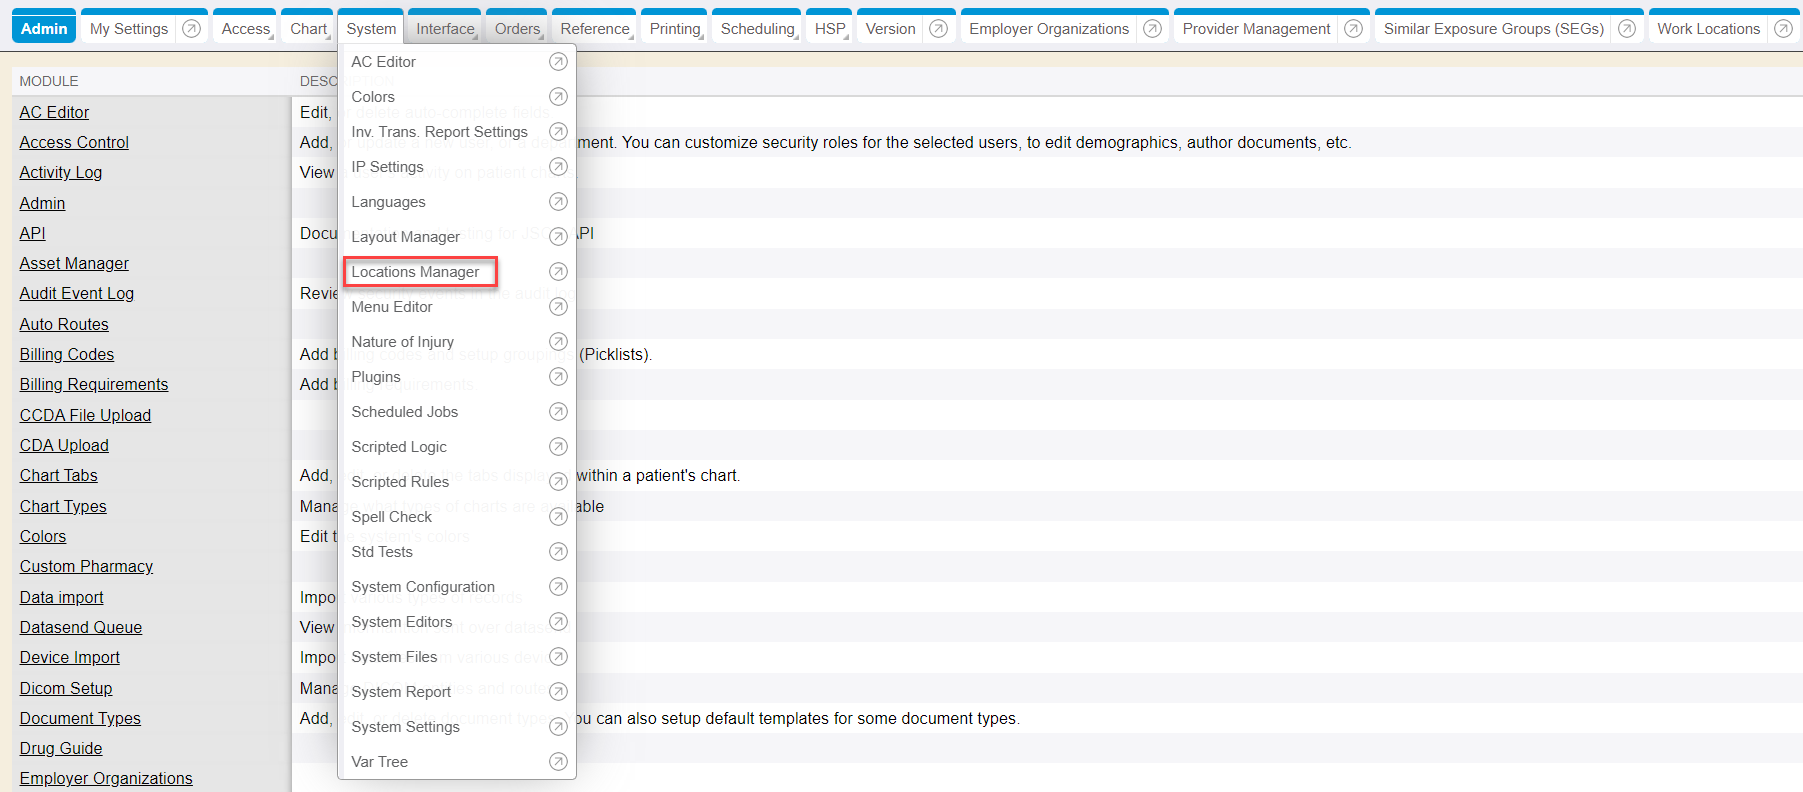Click open-in-new-tab icon beside AC Editor

click(x=558, y=62)
